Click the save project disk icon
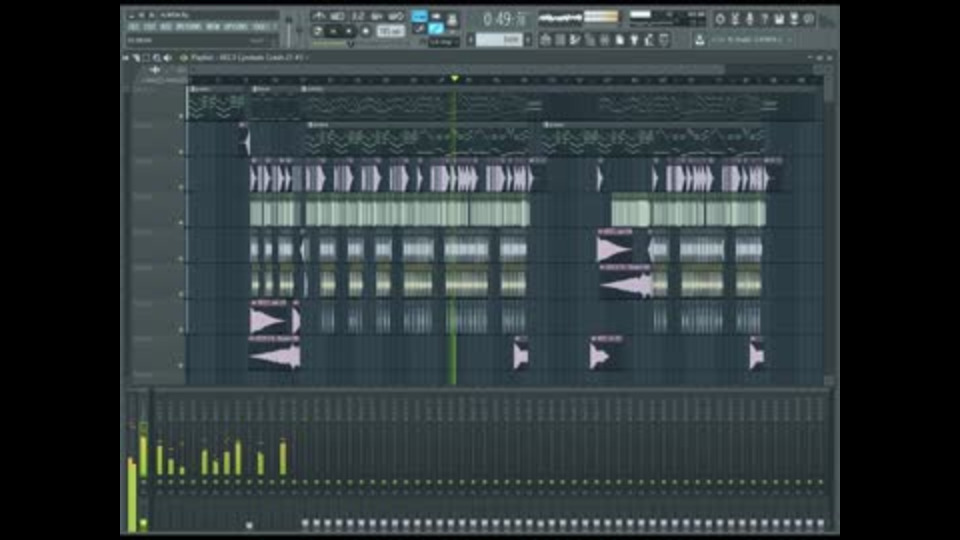Screen dimensions: 960x540 coord(779,19)
